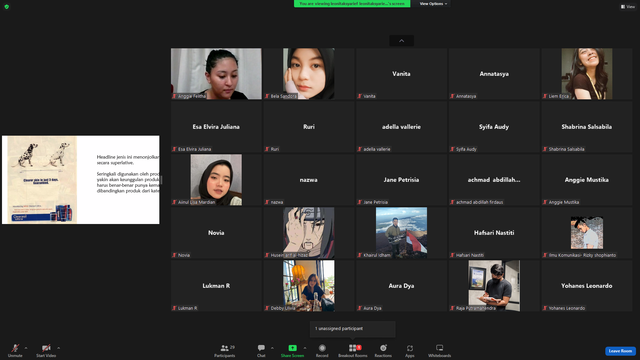The width and height of the screenshot is (640, 360).
Task: Select the Lukman R tile
Action: [216, 286]
